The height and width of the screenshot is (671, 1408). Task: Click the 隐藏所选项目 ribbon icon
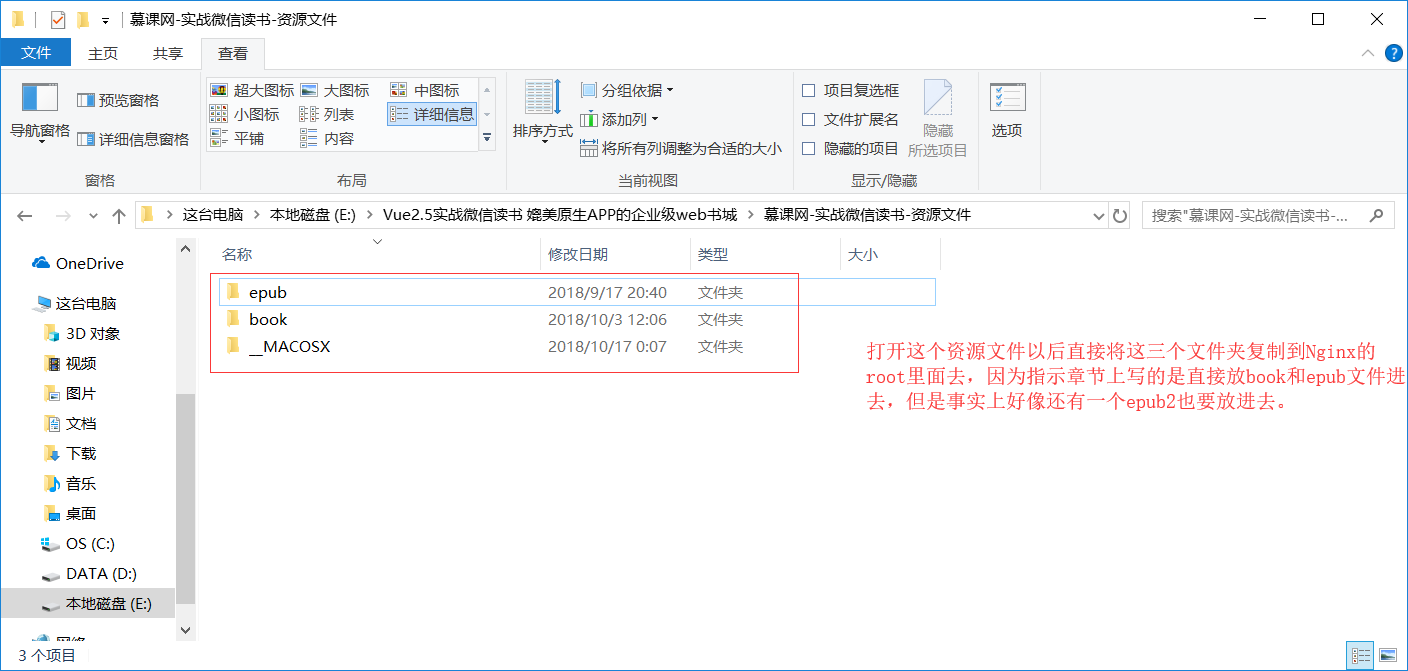937,109
